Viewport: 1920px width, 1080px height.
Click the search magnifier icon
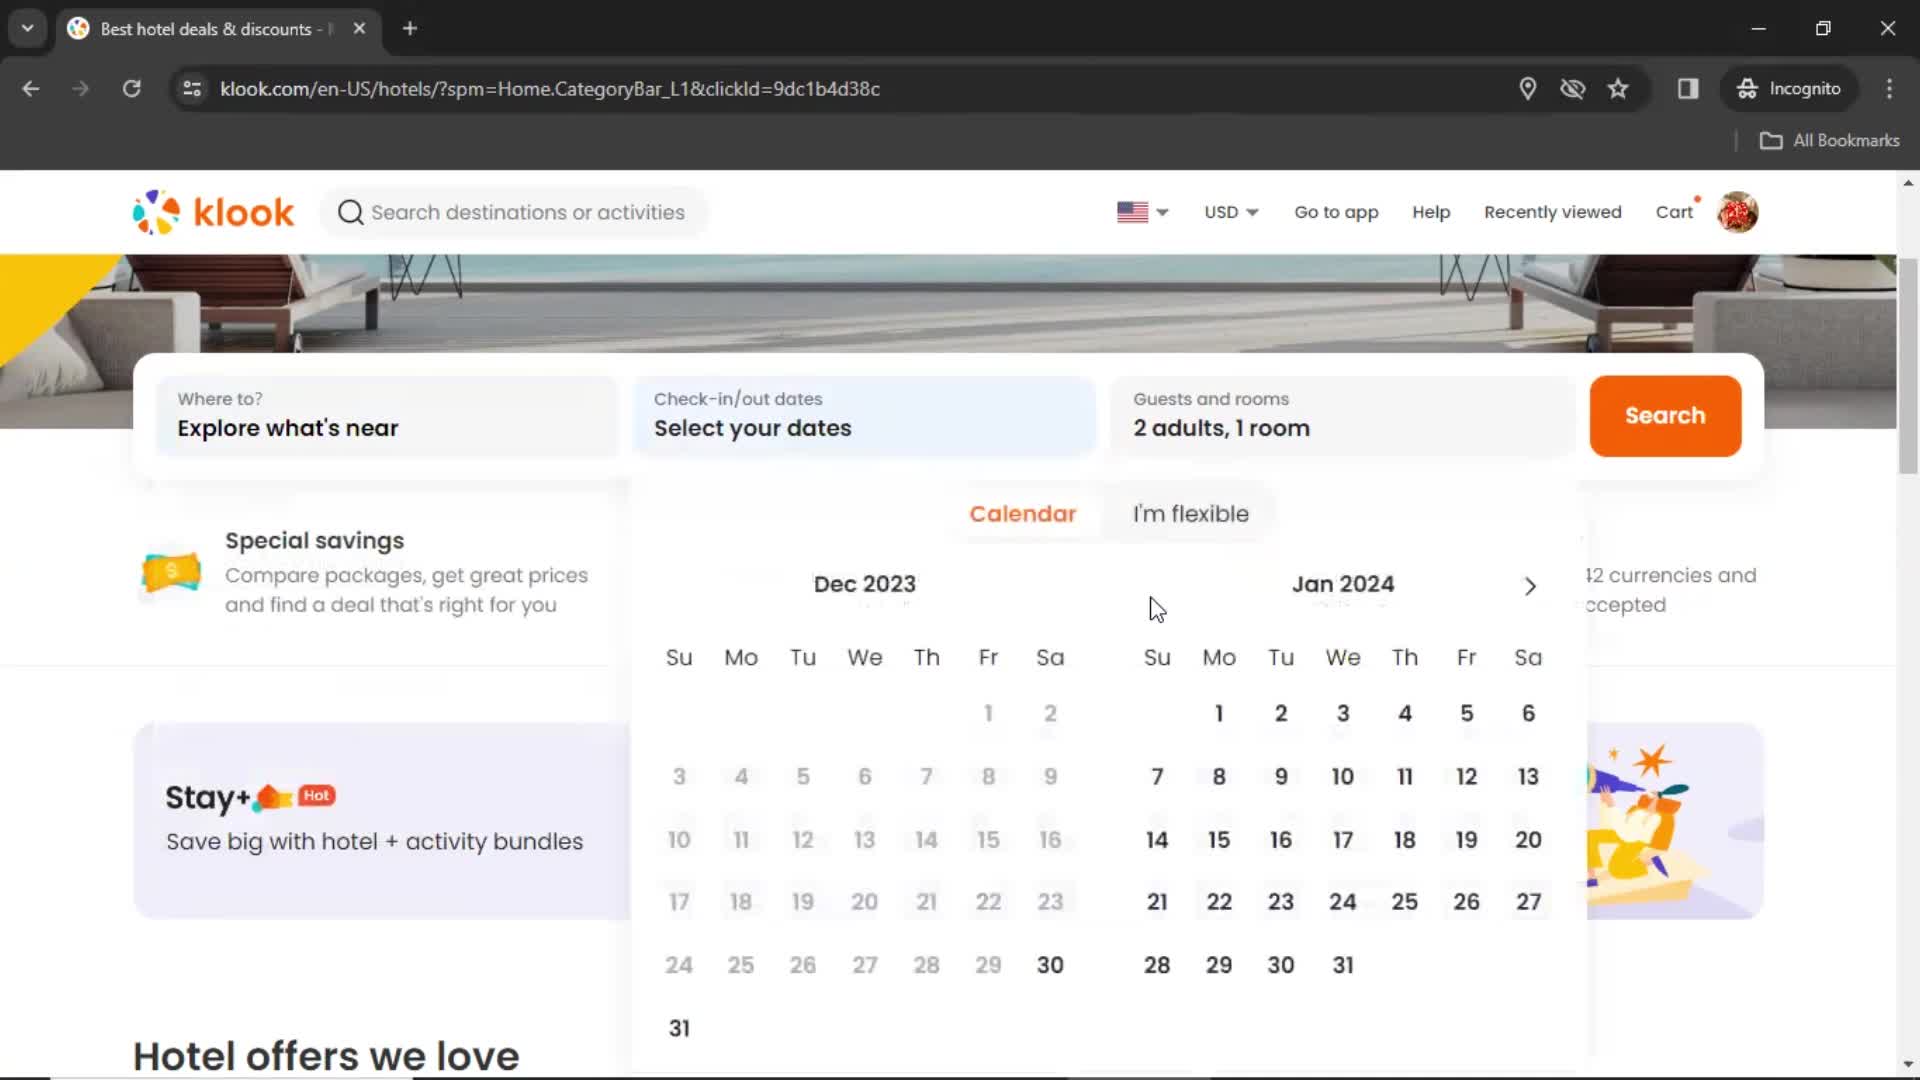coord(349,212)
